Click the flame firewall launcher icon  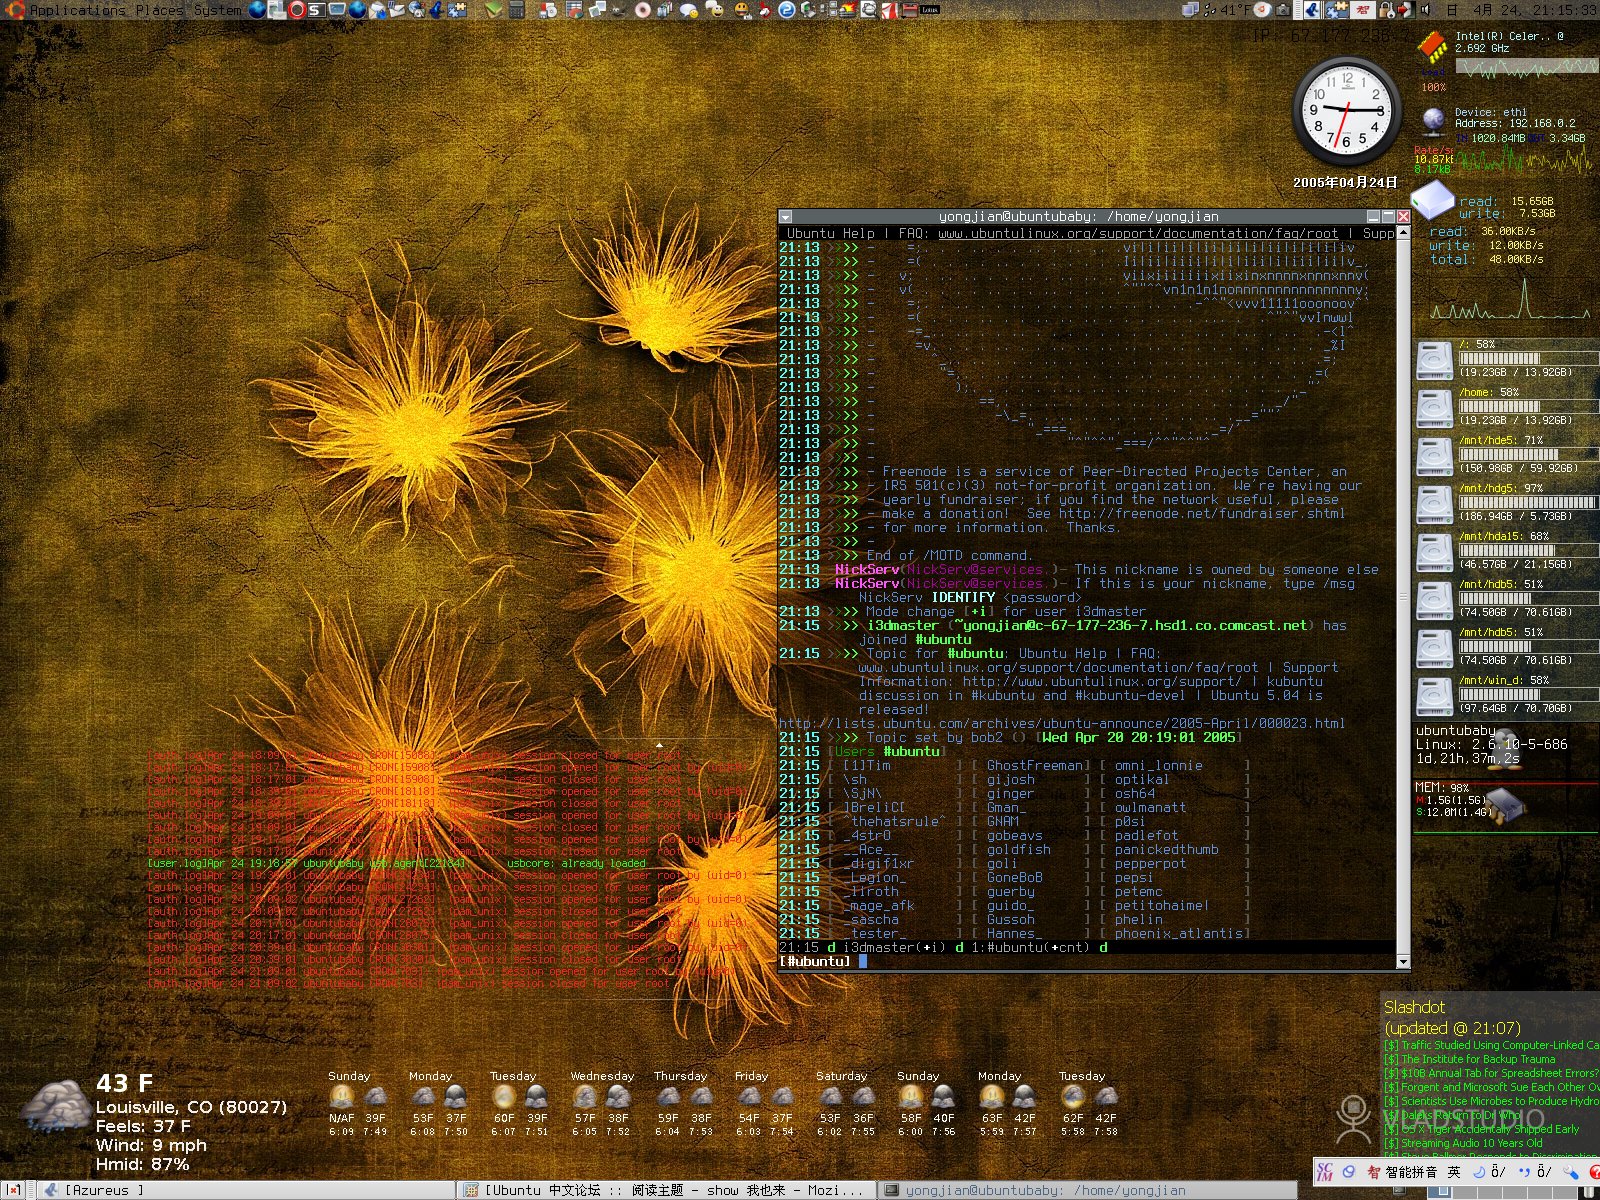(850, 10)
